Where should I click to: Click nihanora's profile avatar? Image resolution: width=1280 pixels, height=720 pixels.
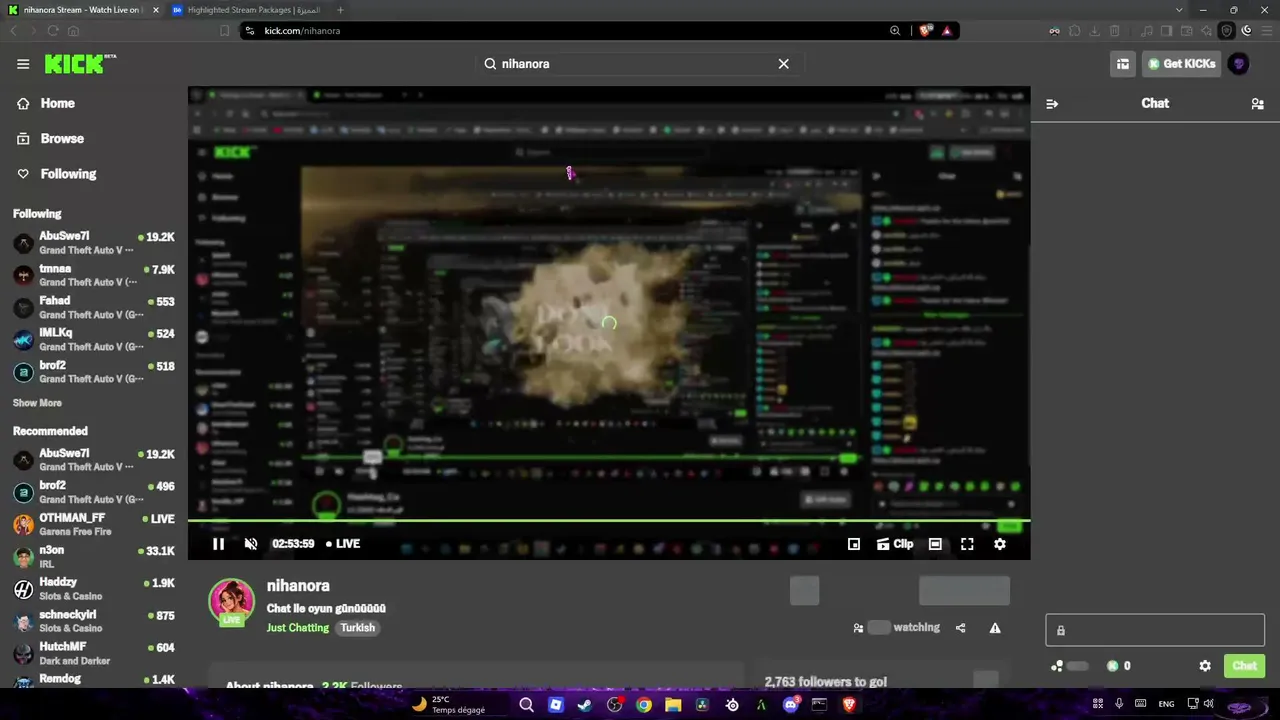point(231,602)
